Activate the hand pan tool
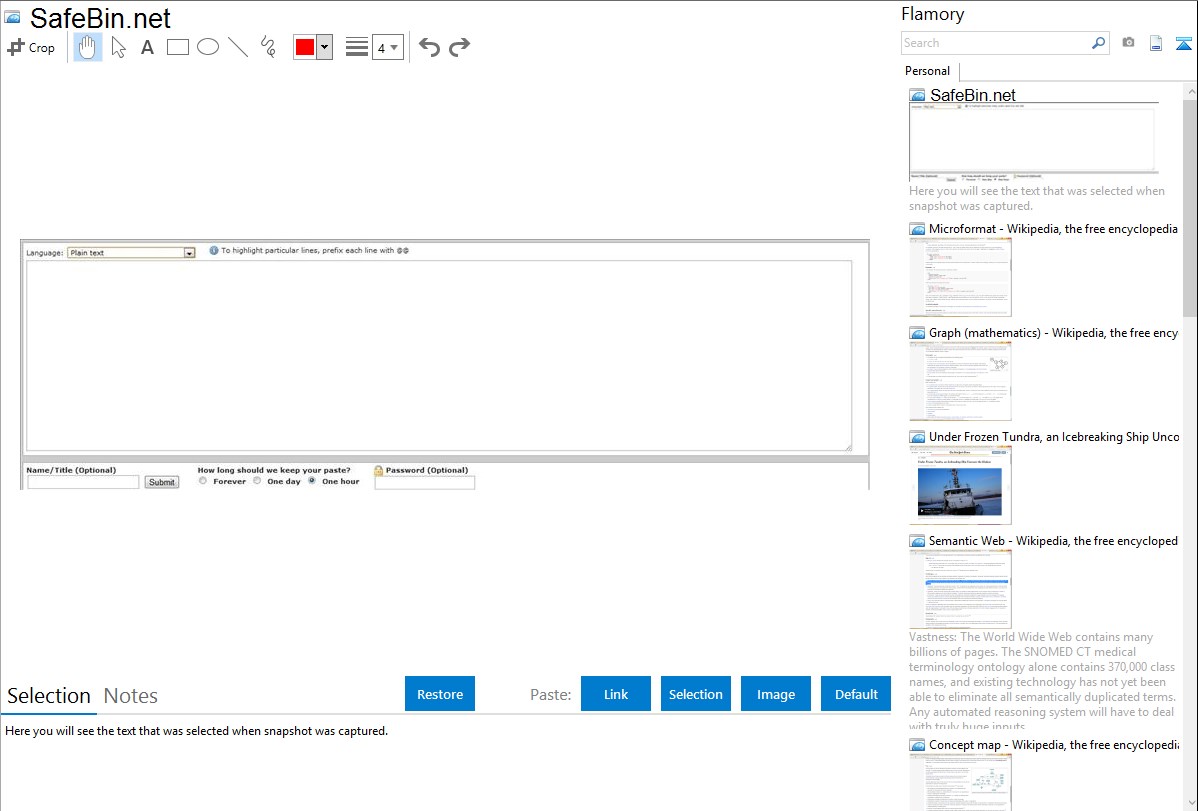1198x811 pixels. pos(87,47)
